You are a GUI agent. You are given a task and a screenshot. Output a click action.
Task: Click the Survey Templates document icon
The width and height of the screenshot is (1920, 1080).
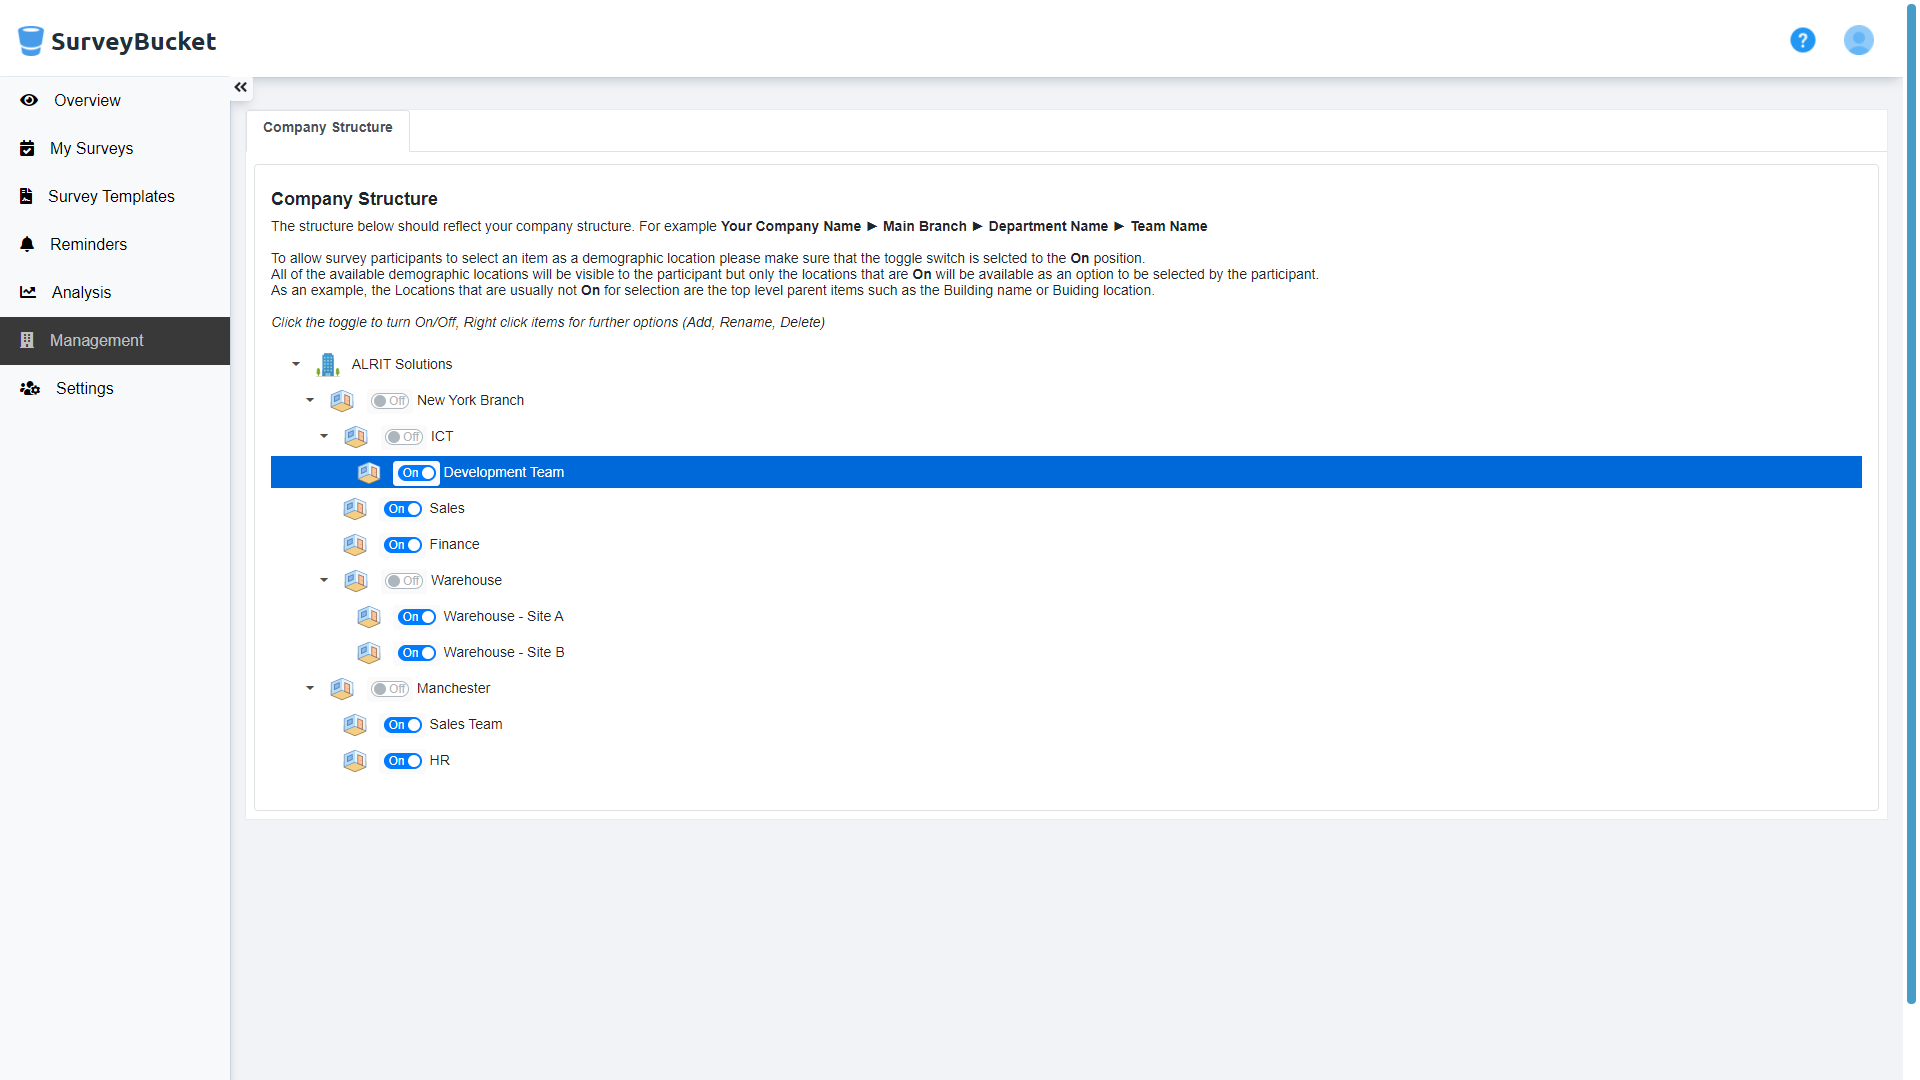click(26, 196)
